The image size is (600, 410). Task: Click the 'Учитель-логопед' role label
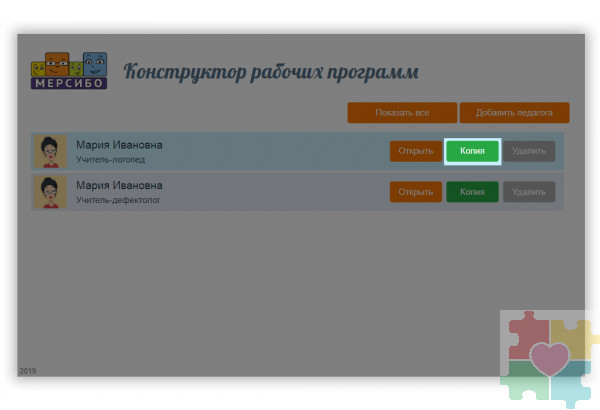[x=111, y=159]
